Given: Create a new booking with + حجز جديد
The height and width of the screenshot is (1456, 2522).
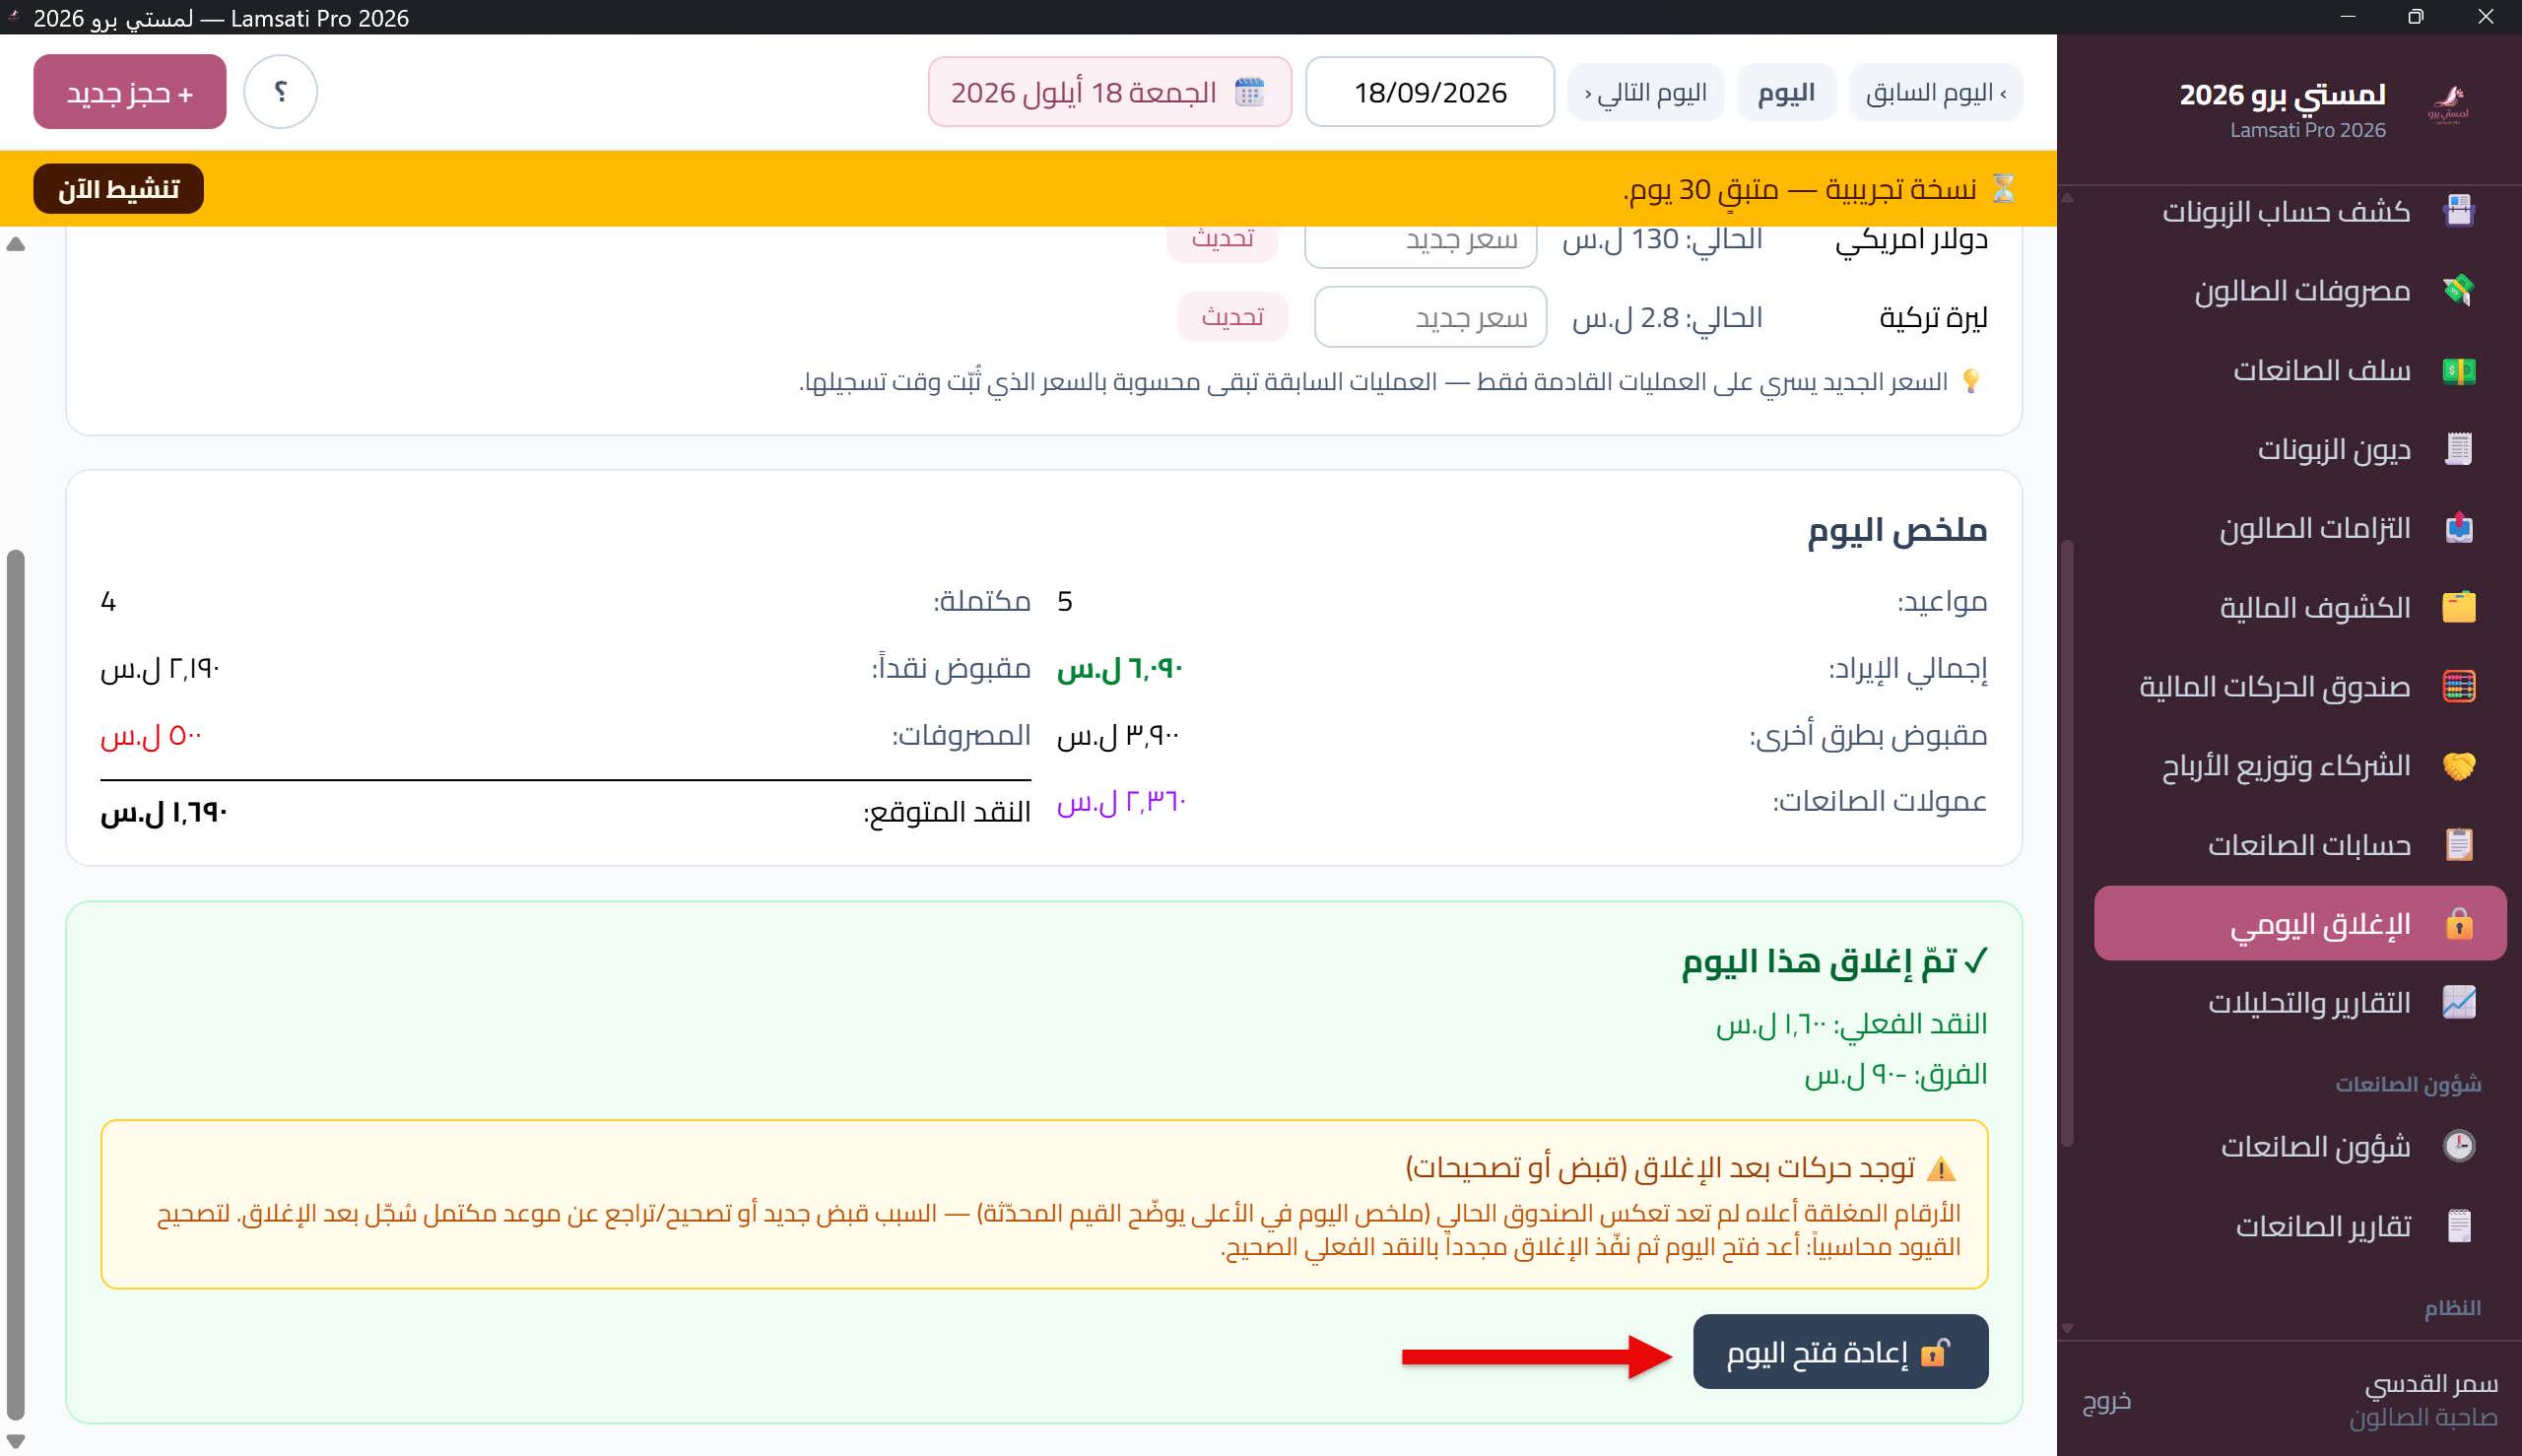Looking at the screenshot, I should click(130, 92).
